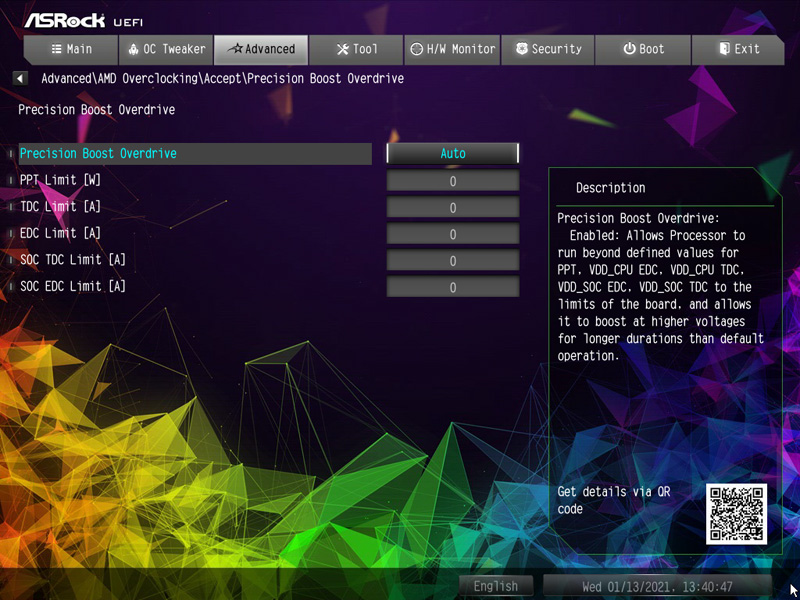Image resolution: width=800 pixels, height=600 pixels.
Task: Select the TDC Limit [A] label
Action: 60,207
